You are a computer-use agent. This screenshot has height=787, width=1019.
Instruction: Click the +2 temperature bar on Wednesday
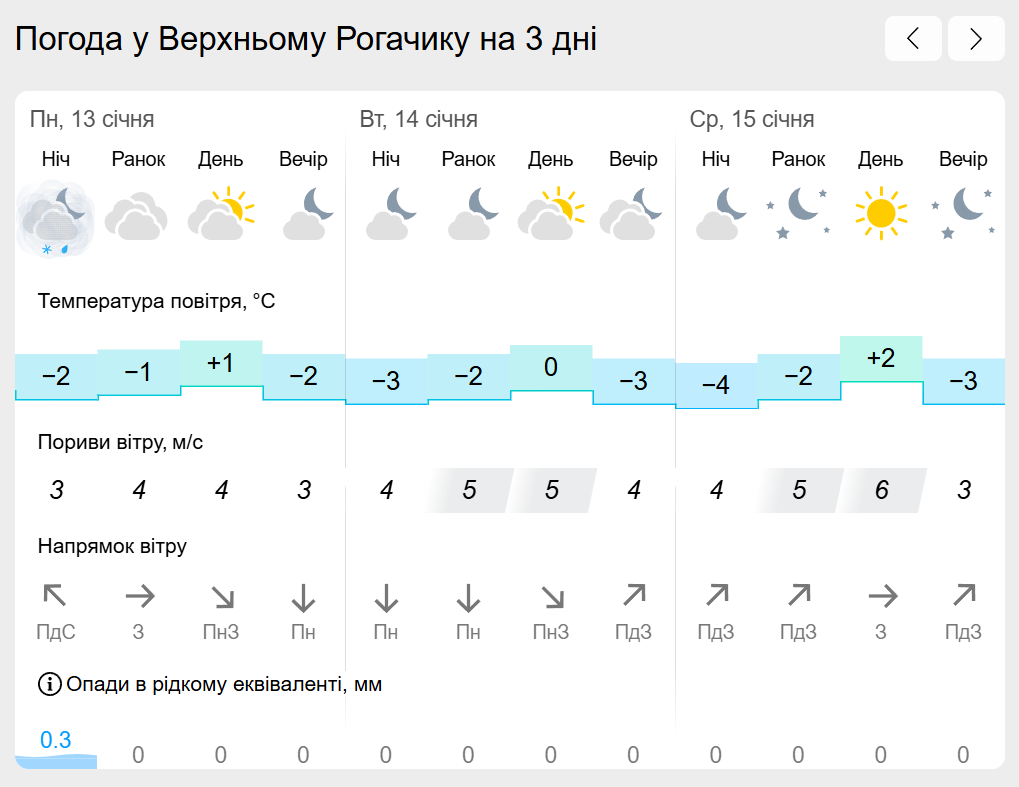(881, 359)
